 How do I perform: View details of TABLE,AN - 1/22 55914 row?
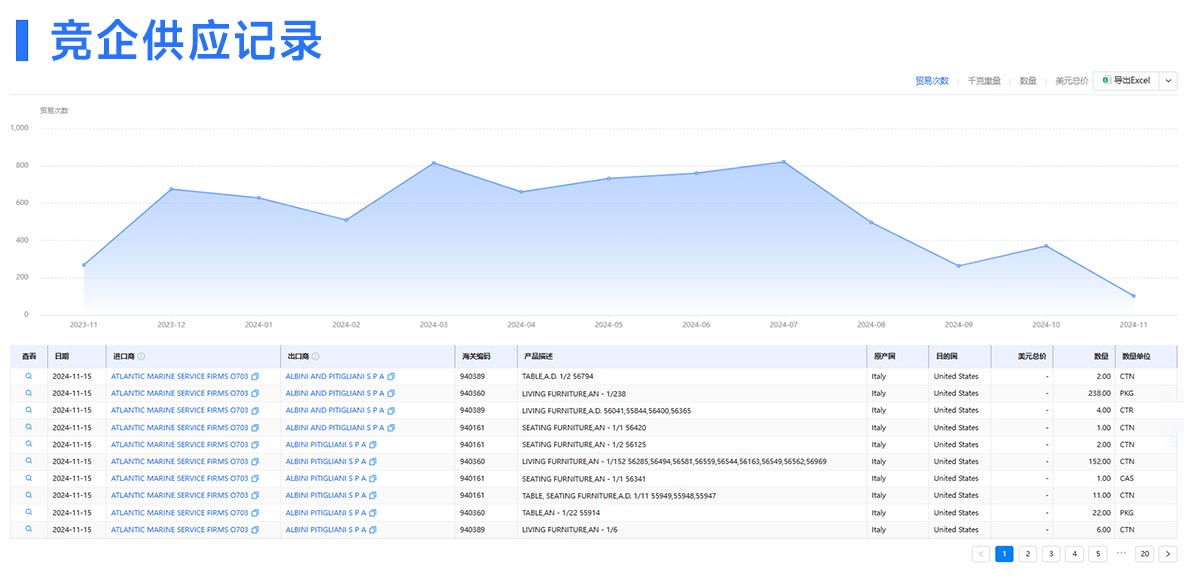pos(29,512)
